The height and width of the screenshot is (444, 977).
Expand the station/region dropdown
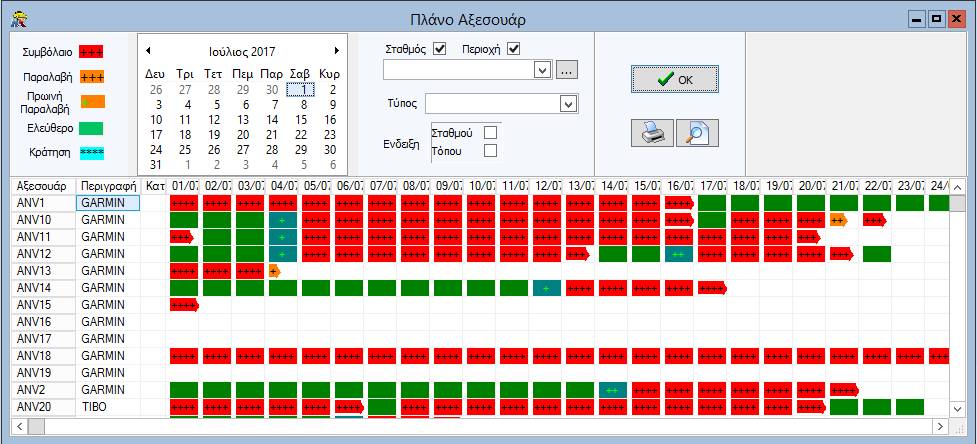click(x=543, y=70)
